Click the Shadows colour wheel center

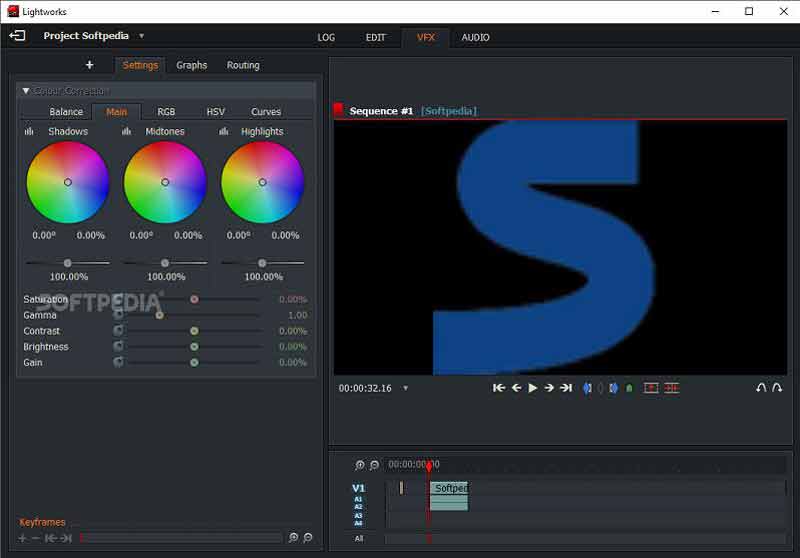(68, 182)
